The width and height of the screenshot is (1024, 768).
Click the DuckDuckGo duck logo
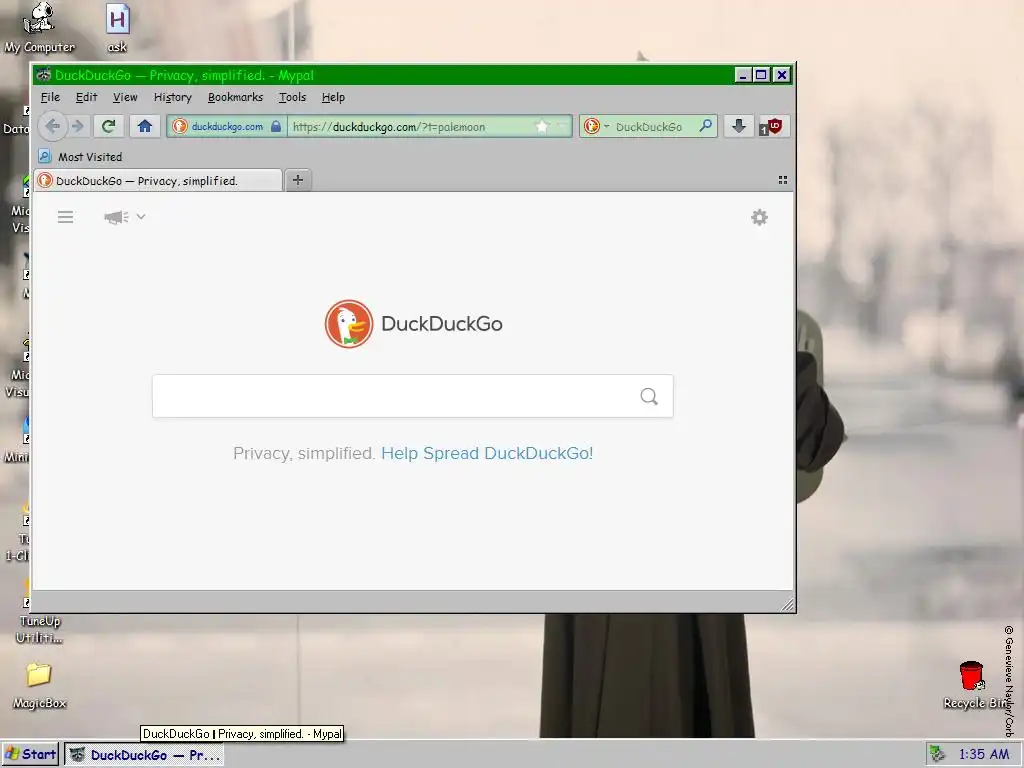point(349,324)
